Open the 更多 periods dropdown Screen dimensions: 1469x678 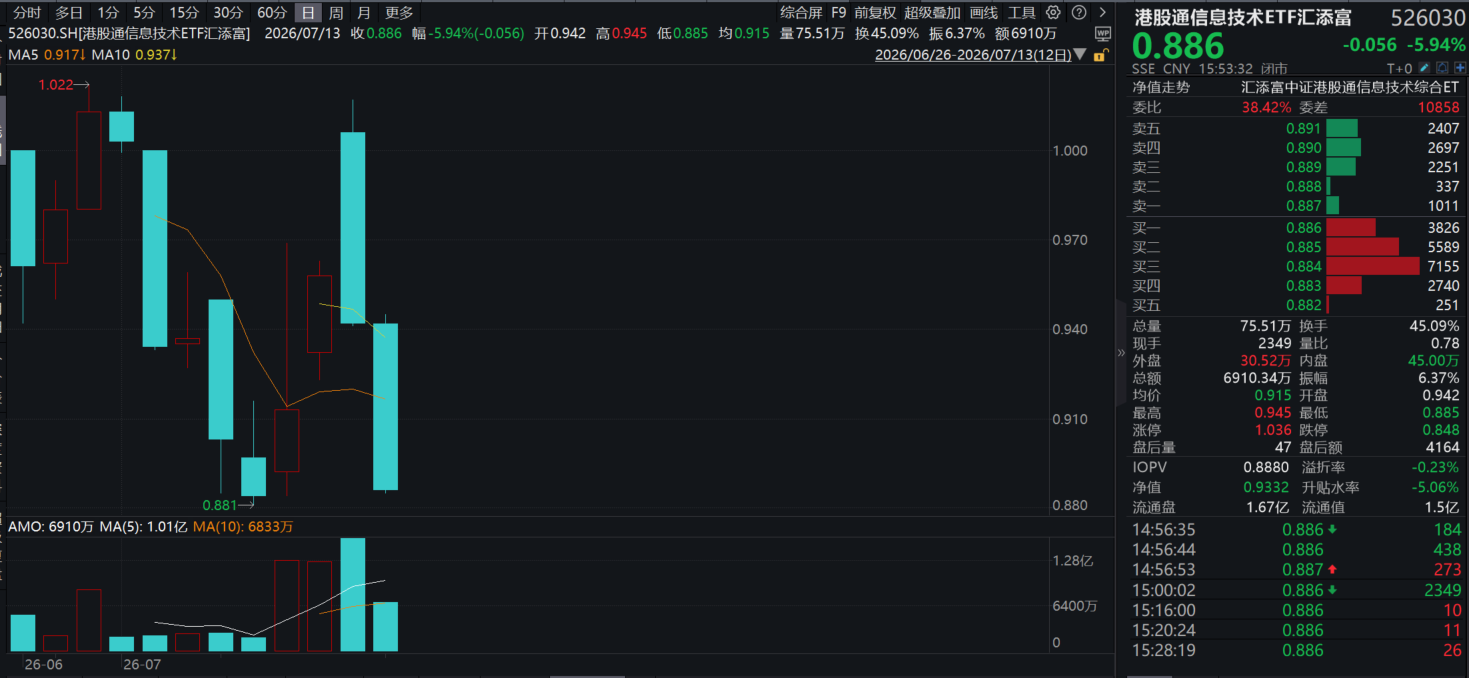click(399, 13)
